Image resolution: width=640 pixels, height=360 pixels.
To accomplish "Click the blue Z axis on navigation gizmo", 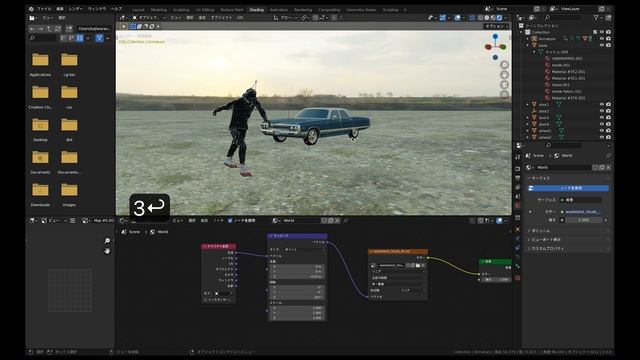I will click(x=495, y=37).
